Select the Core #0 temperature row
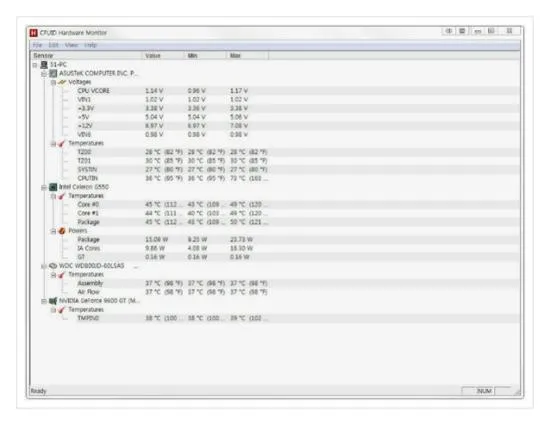Viewport: 550px width, 425px height. point(275,204)
